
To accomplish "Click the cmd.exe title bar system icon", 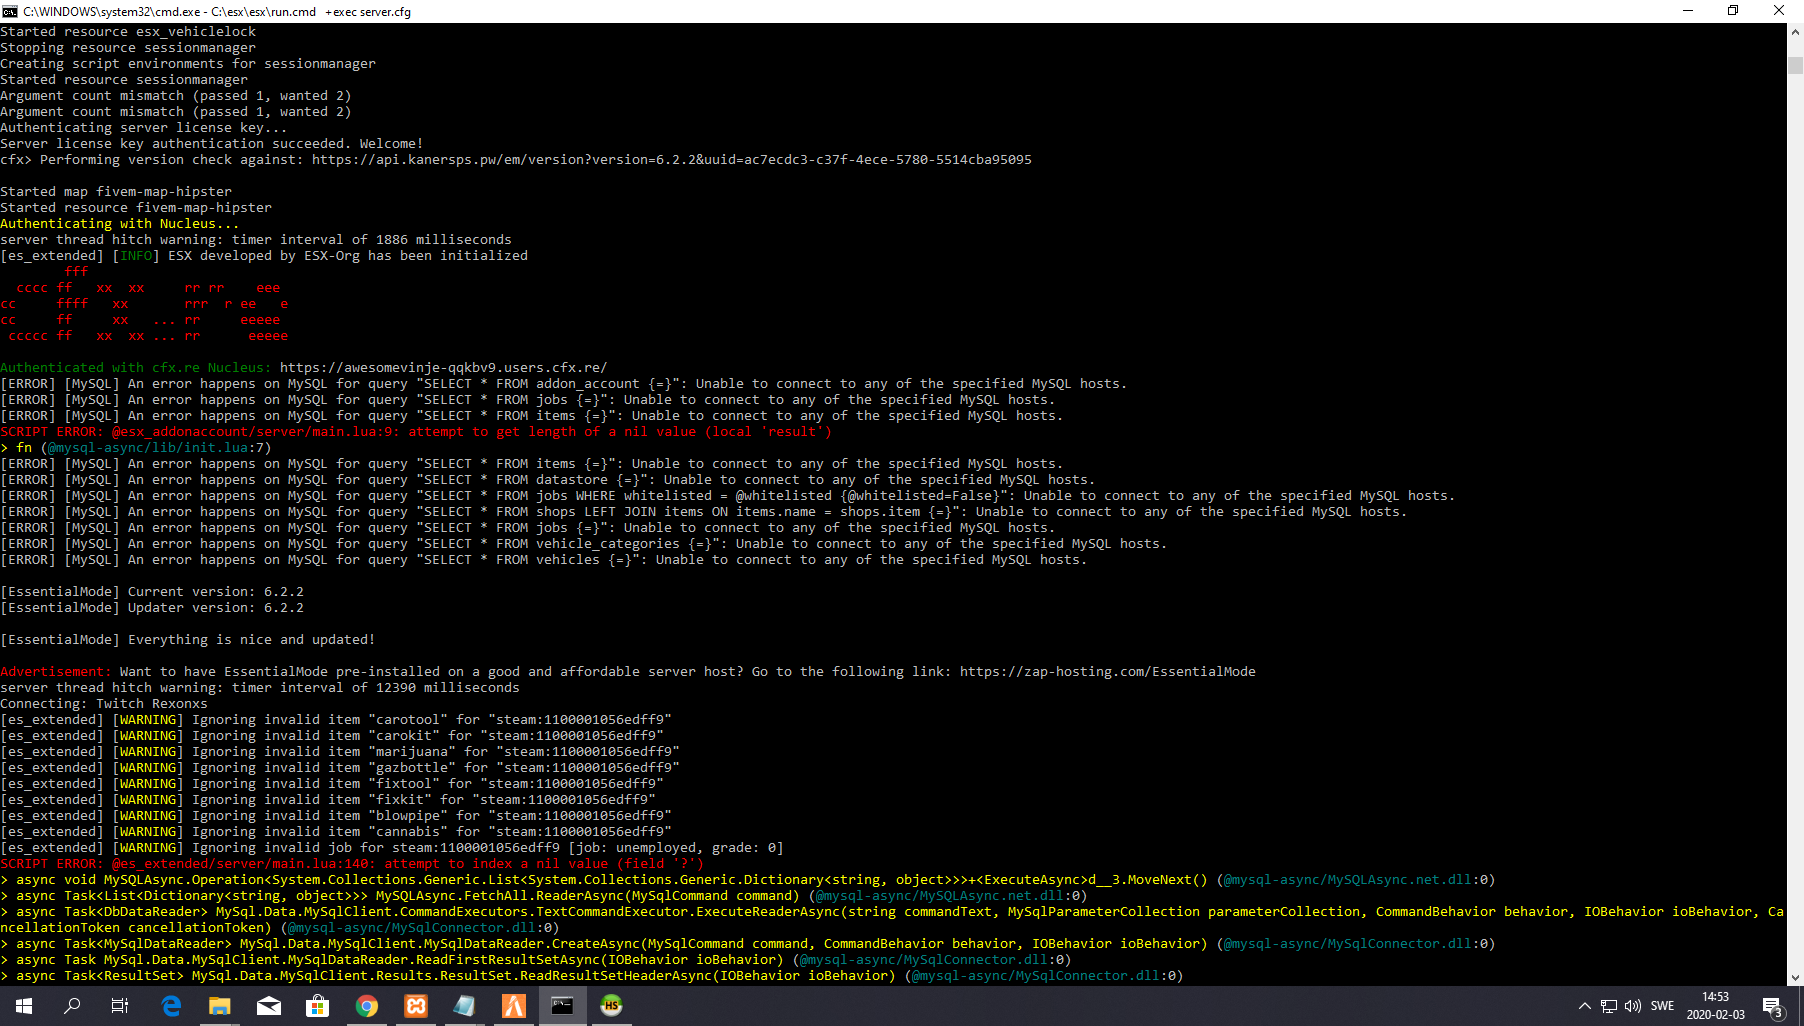I will click(x=10, y=11).
